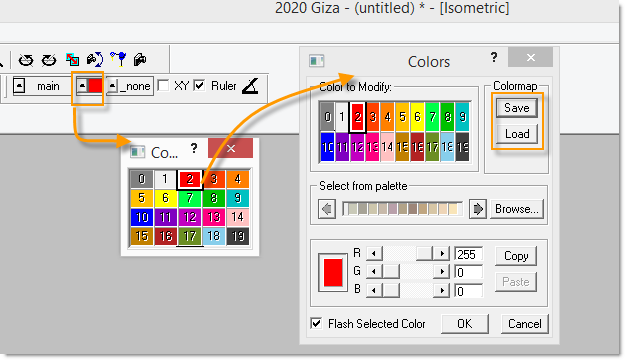
Task: Click the Paste button
Action: pyautogui.click(x=516, y=282)
